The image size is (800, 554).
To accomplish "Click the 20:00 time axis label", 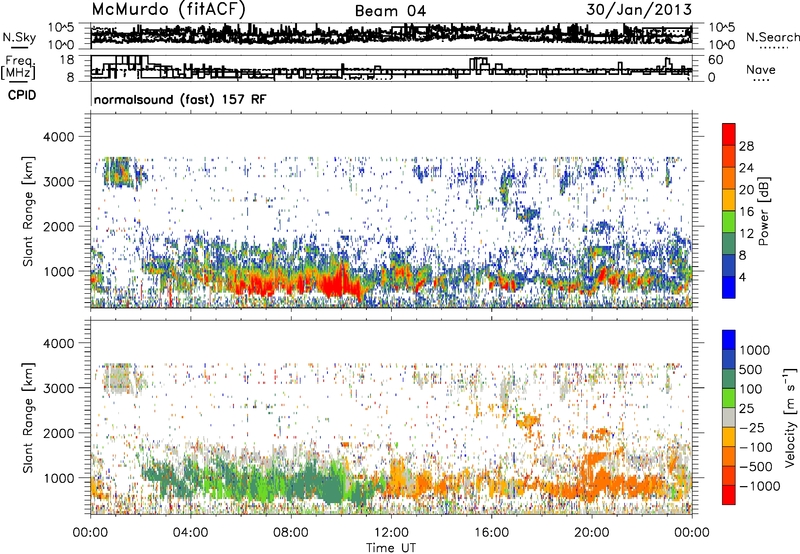I will pos(592,533).
